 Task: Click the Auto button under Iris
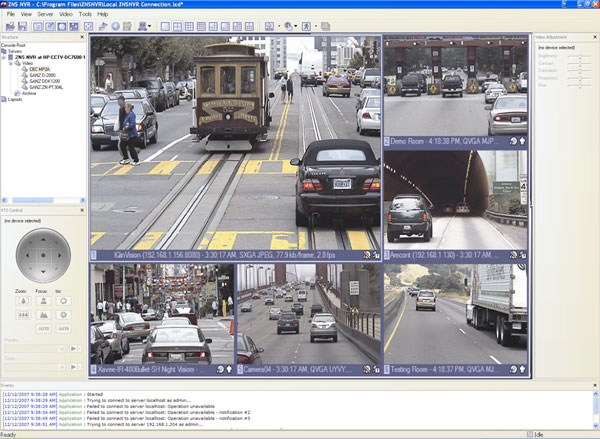click(64, 328)
